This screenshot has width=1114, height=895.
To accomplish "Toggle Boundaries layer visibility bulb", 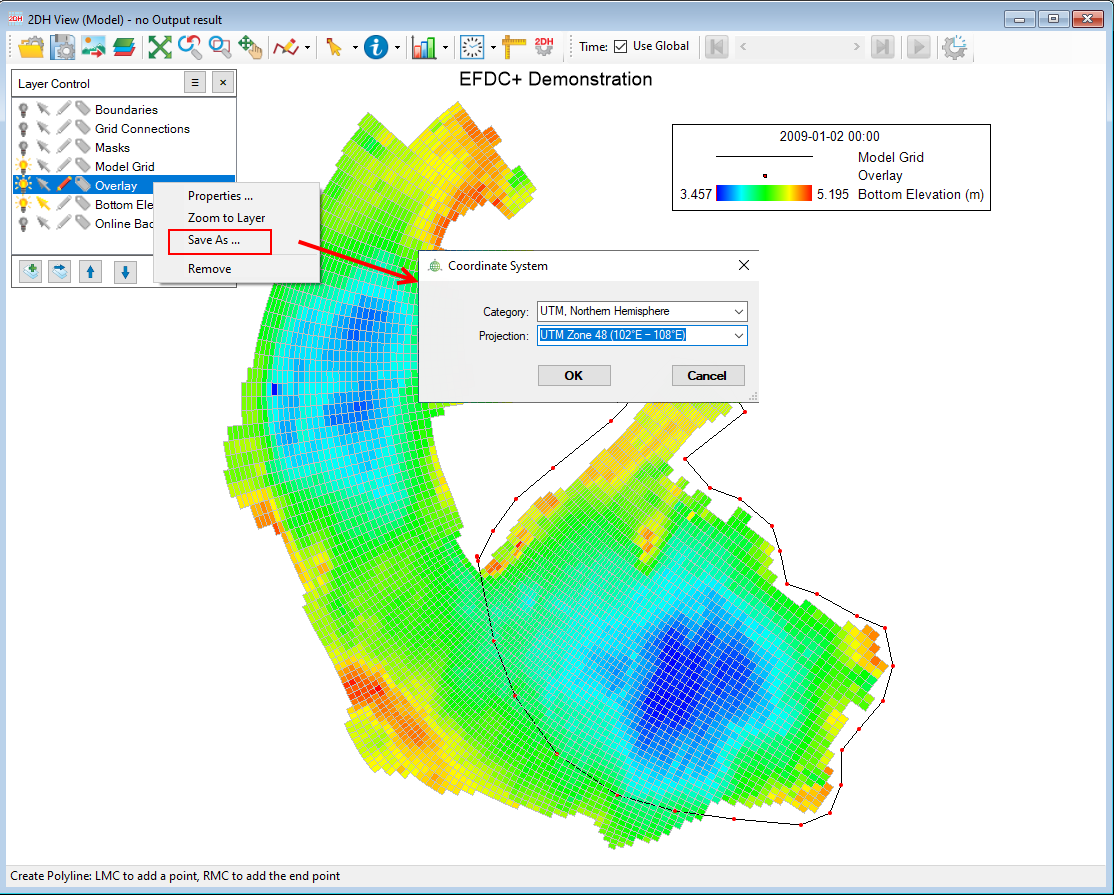I will (22, 109).
